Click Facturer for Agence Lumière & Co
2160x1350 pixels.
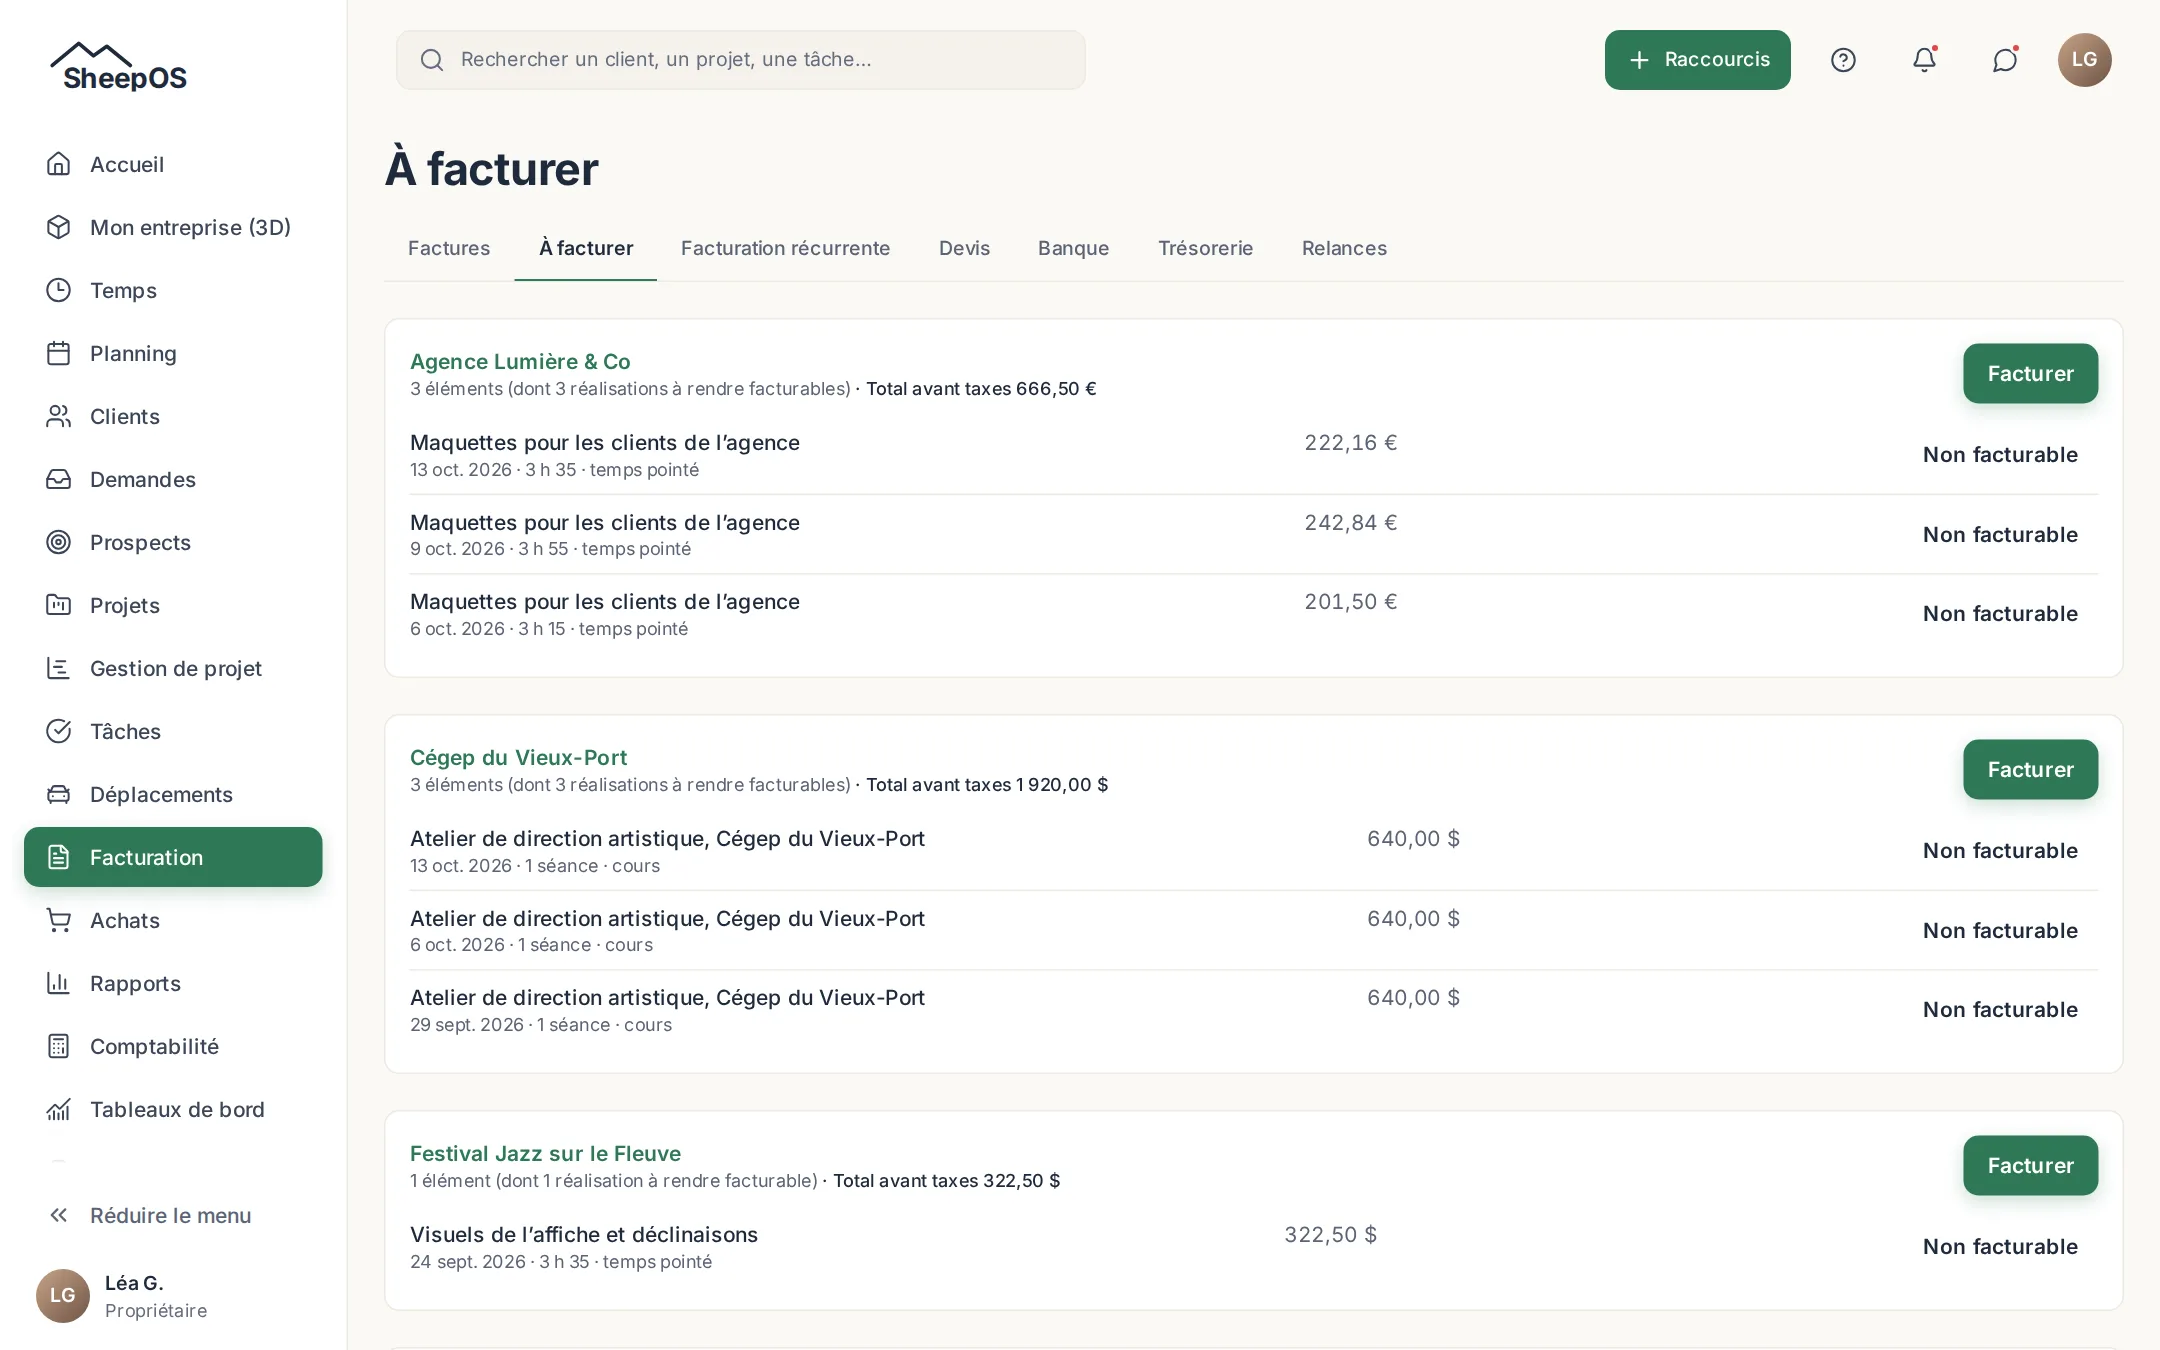click(x=2030, y=373)
